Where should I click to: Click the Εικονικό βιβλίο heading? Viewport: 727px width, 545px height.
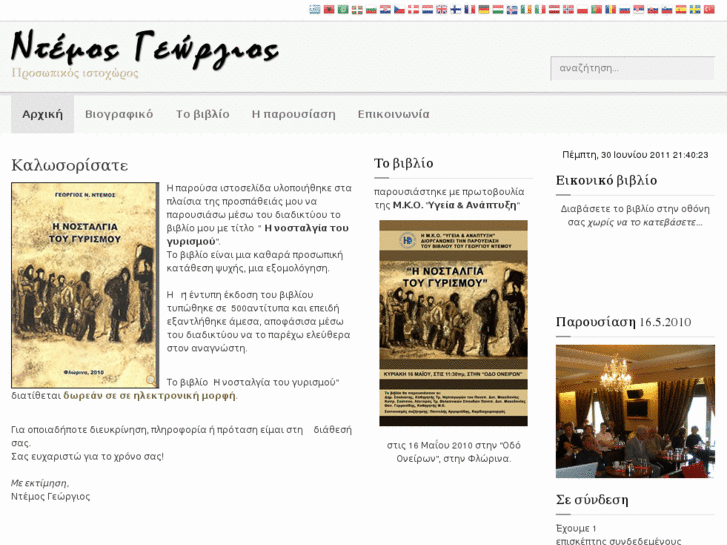[606, 180]
